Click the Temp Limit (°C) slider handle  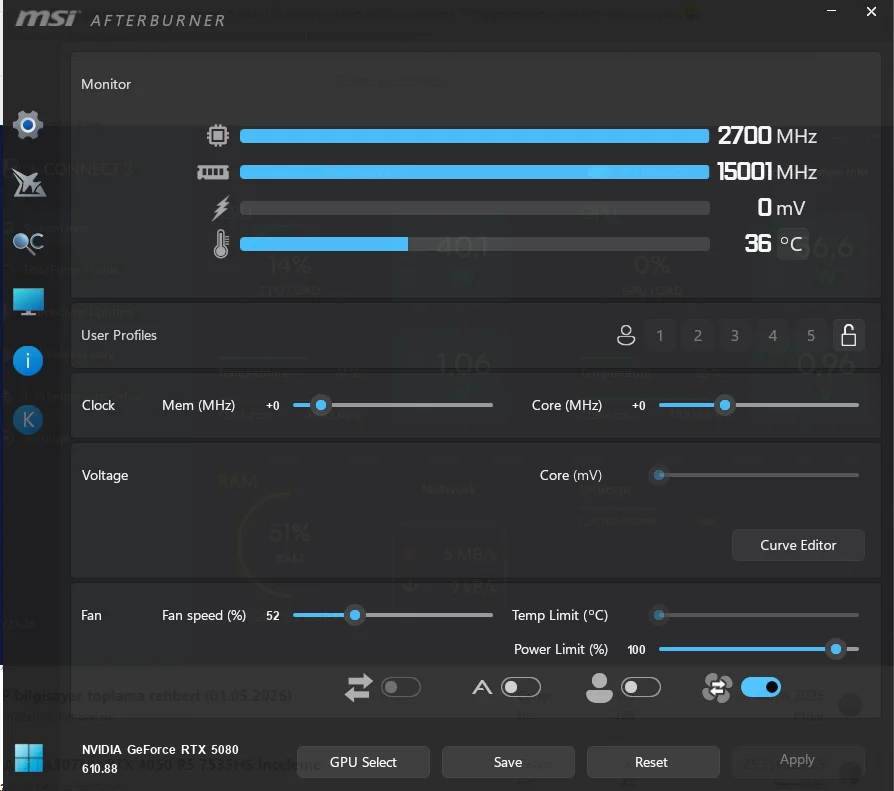(659, 615)
